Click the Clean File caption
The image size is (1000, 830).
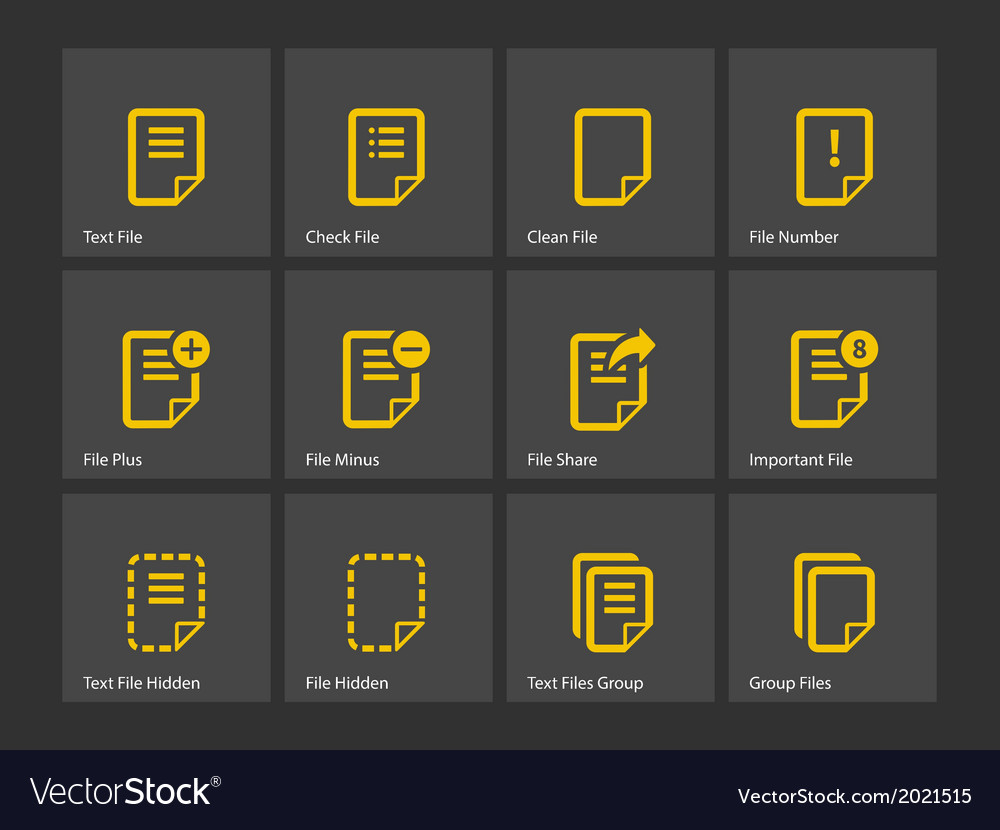coord(562,237)
